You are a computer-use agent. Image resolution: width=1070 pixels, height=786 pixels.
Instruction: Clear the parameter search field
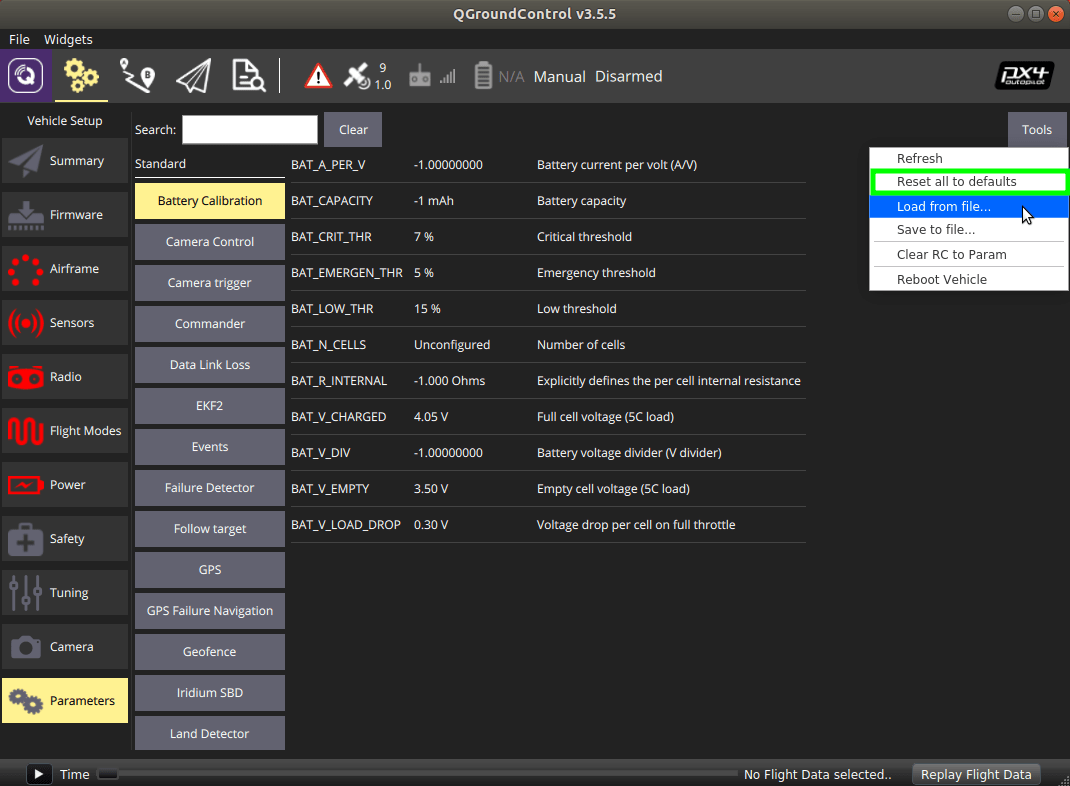coord(353,130)
